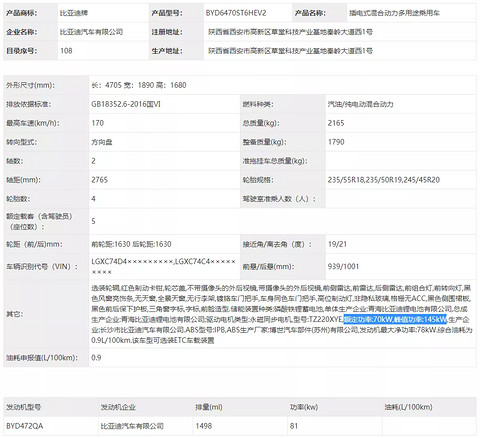
Task: Click motor model 'TZ220XYE' in remarks
Action: 325,319
